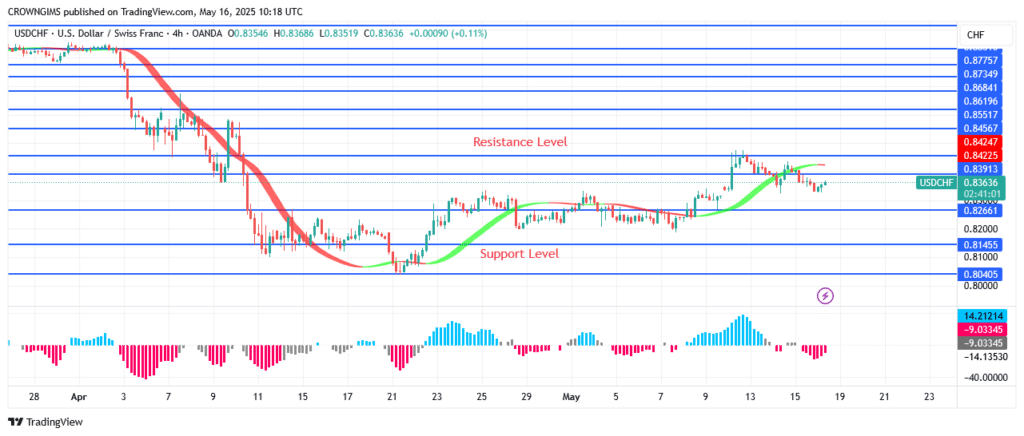
Task: Click the 0.85517 price label
Action: [x=982, y=114]
